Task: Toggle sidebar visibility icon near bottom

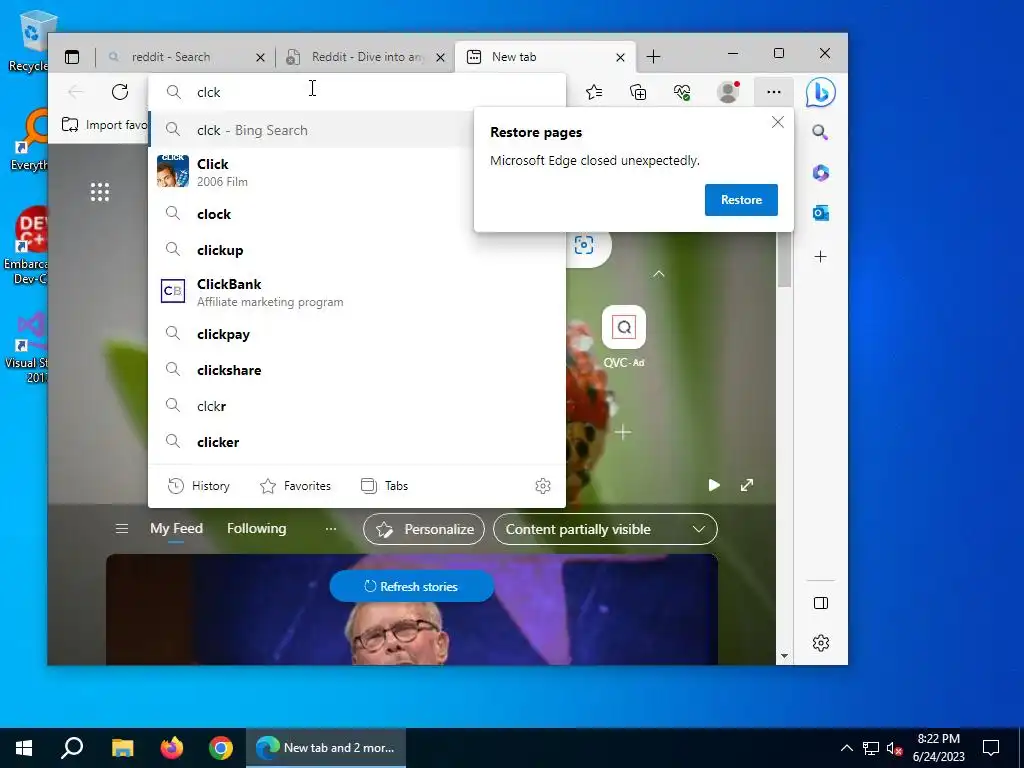Action: (x=821, y=603)
